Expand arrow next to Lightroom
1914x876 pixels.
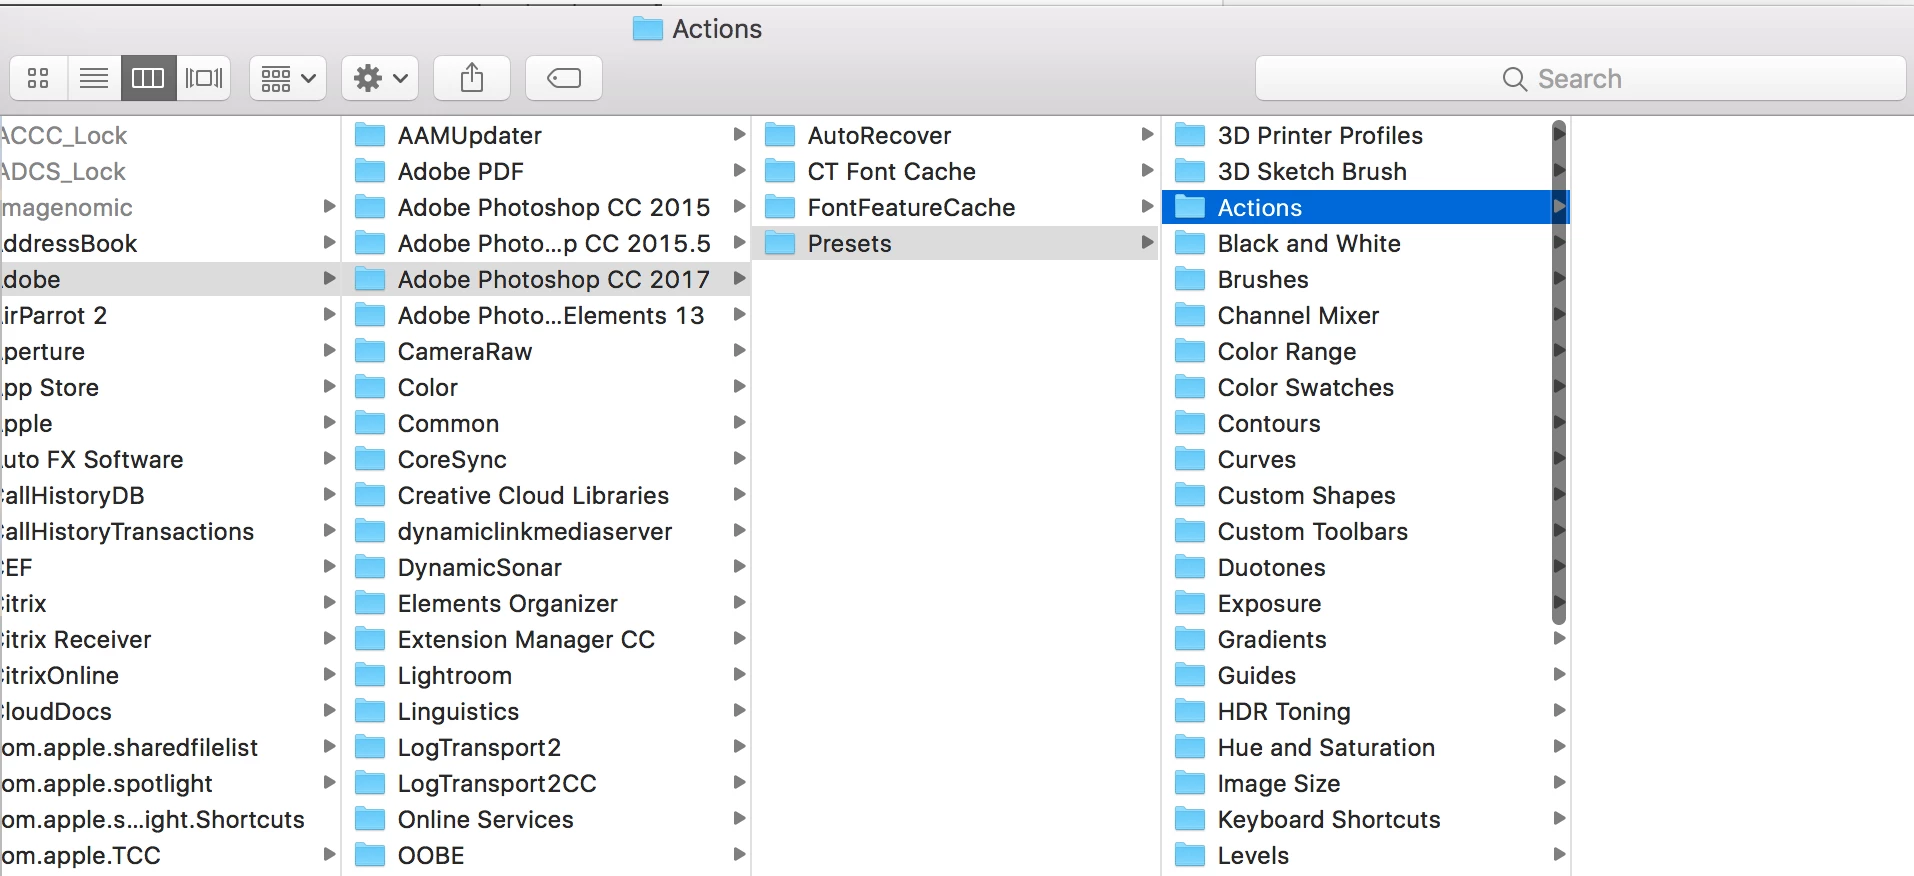739,674
